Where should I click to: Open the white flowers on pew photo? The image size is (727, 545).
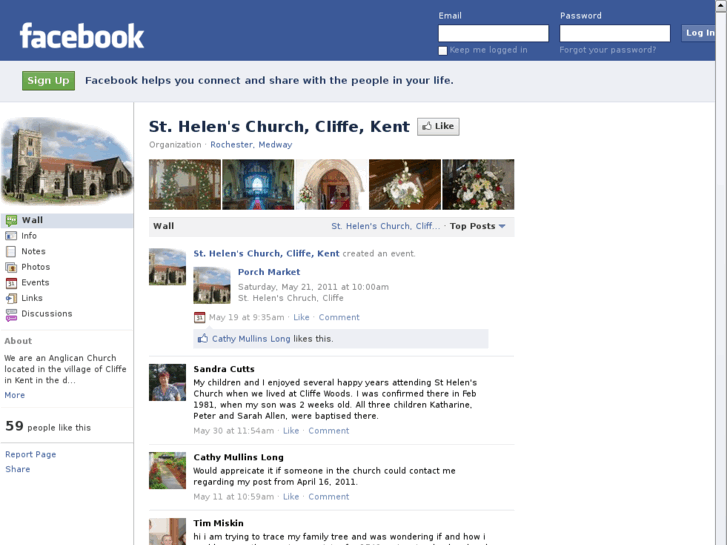[405, 185]
